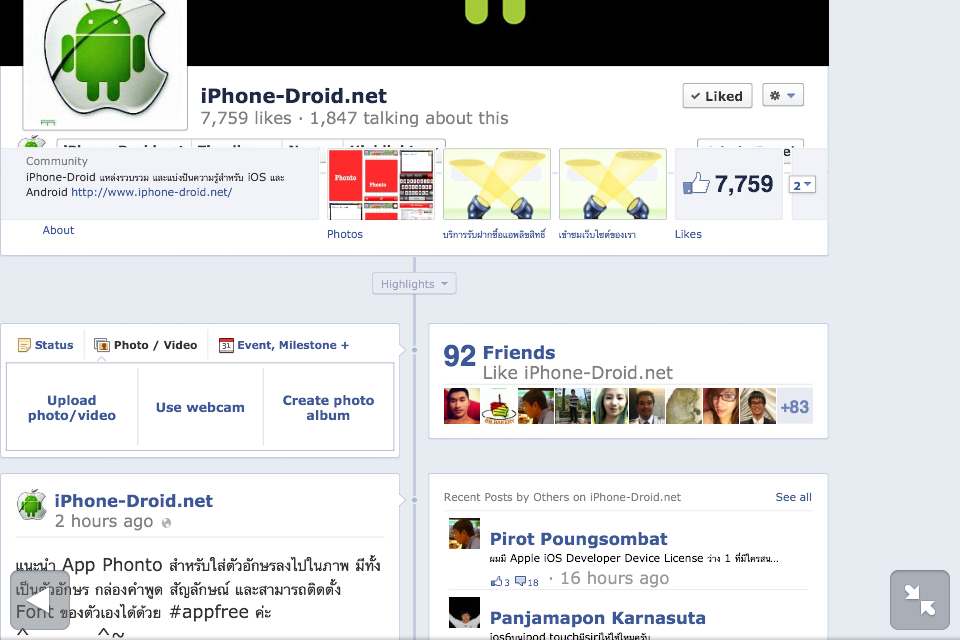Open the iphone-droid.net website link

151,192
